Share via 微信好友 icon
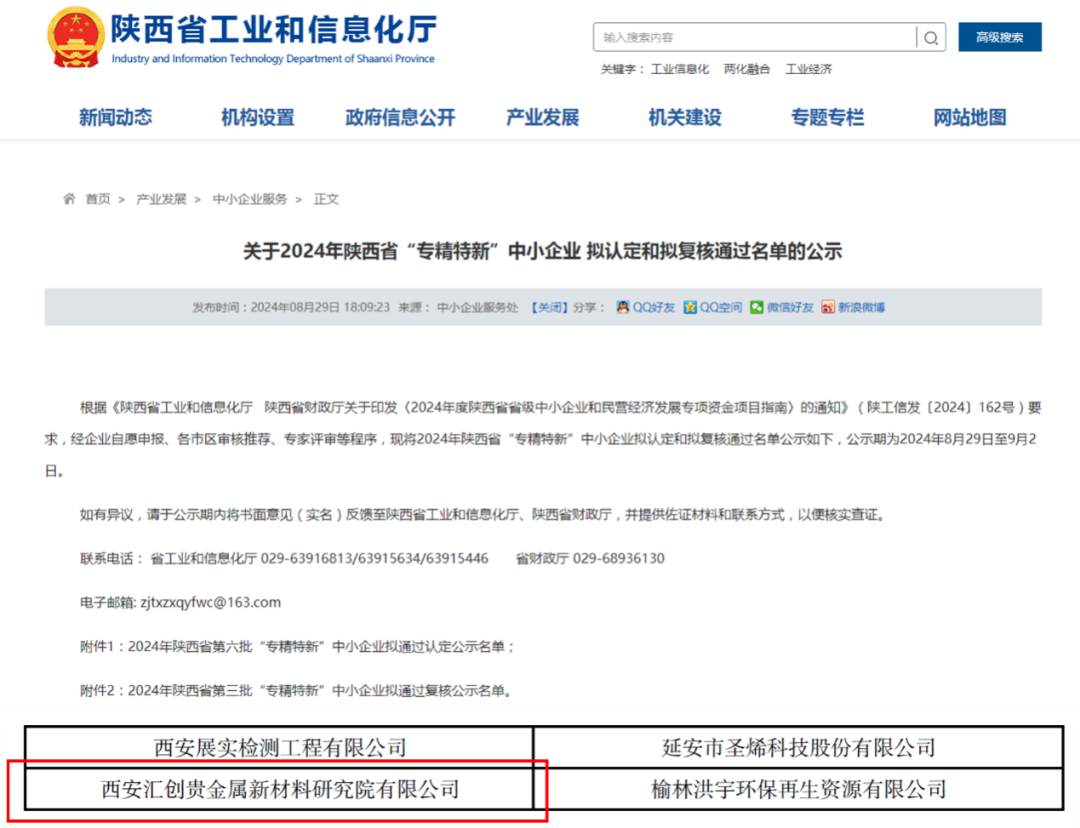 point(757,307)
